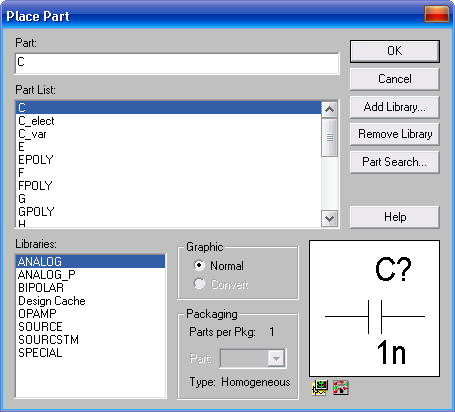Click the Part List scrollbar thumb
455x412 pixels.
(330, 137)
